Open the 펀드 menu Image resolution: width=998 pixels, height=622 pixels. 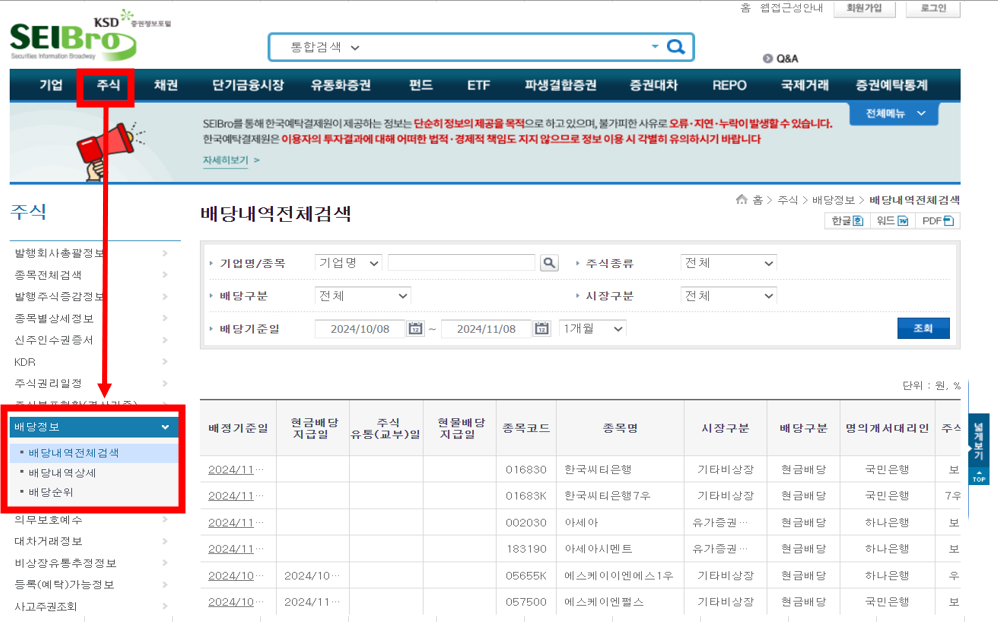[x=421, y=85]
